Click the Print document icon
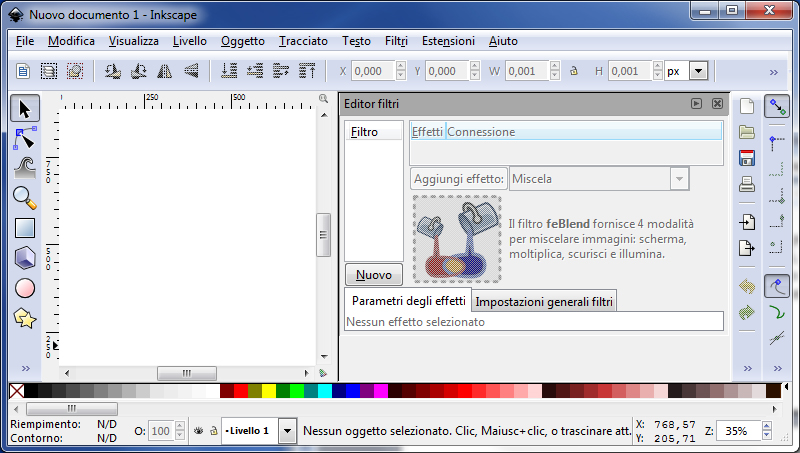The width and height of the screenshot is (800, 453). click(746, 184)
